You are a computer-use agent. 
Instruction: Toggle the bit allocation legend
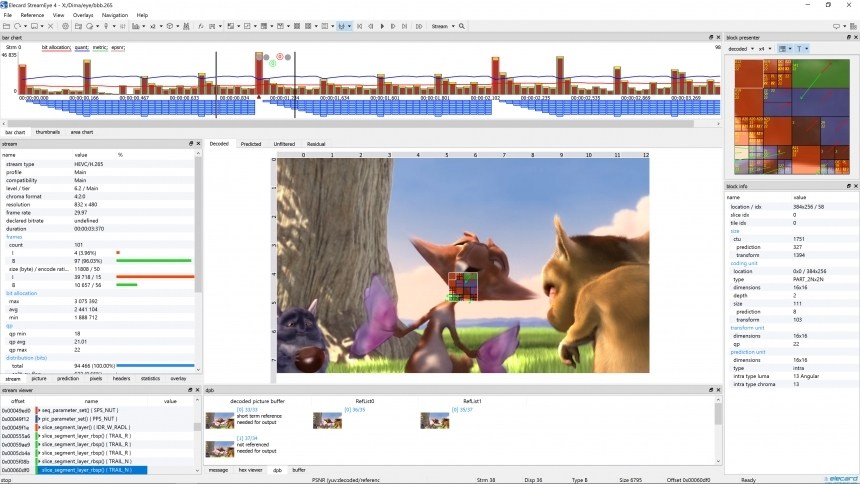[56, 47]
